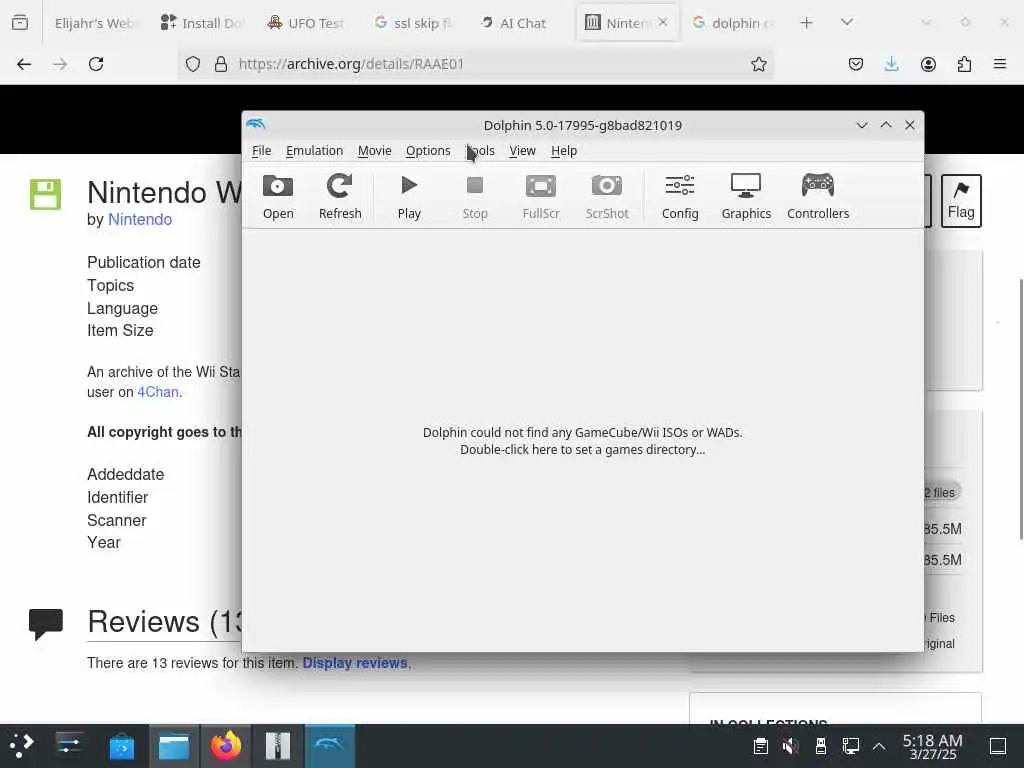Open Controllers settings in Dolphin

[818, 197]
